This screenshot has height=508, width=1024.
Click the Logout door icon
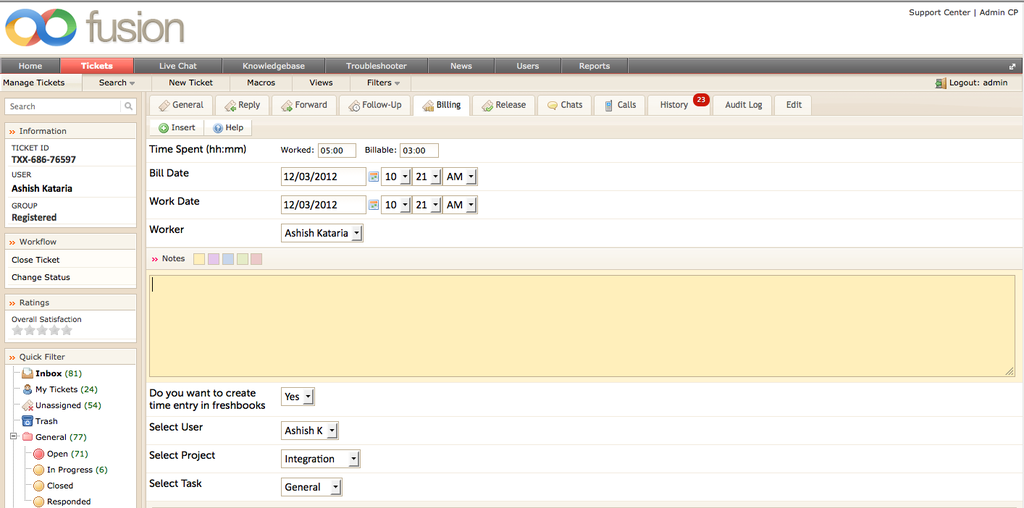coord(940,83)
